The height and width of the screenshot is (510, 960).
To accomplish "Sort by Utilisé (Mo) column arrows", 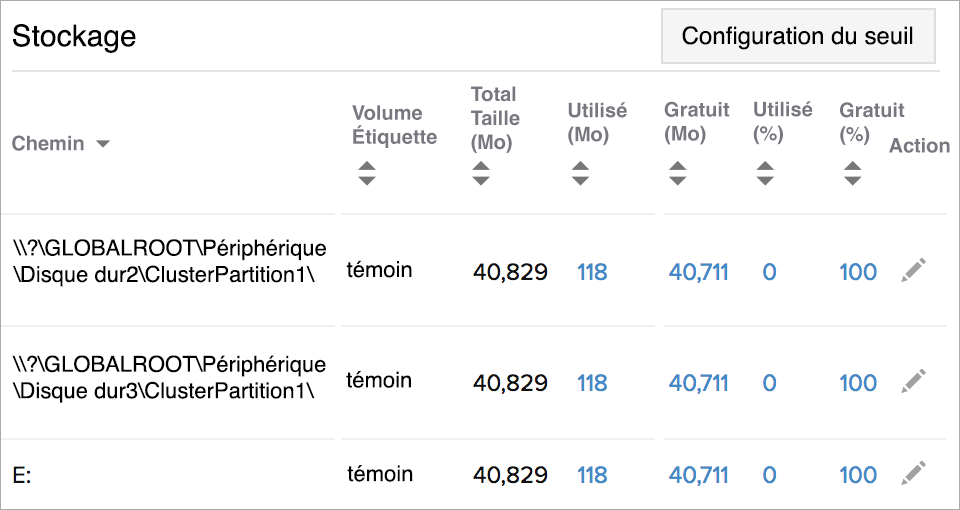I will click(580, 173).
